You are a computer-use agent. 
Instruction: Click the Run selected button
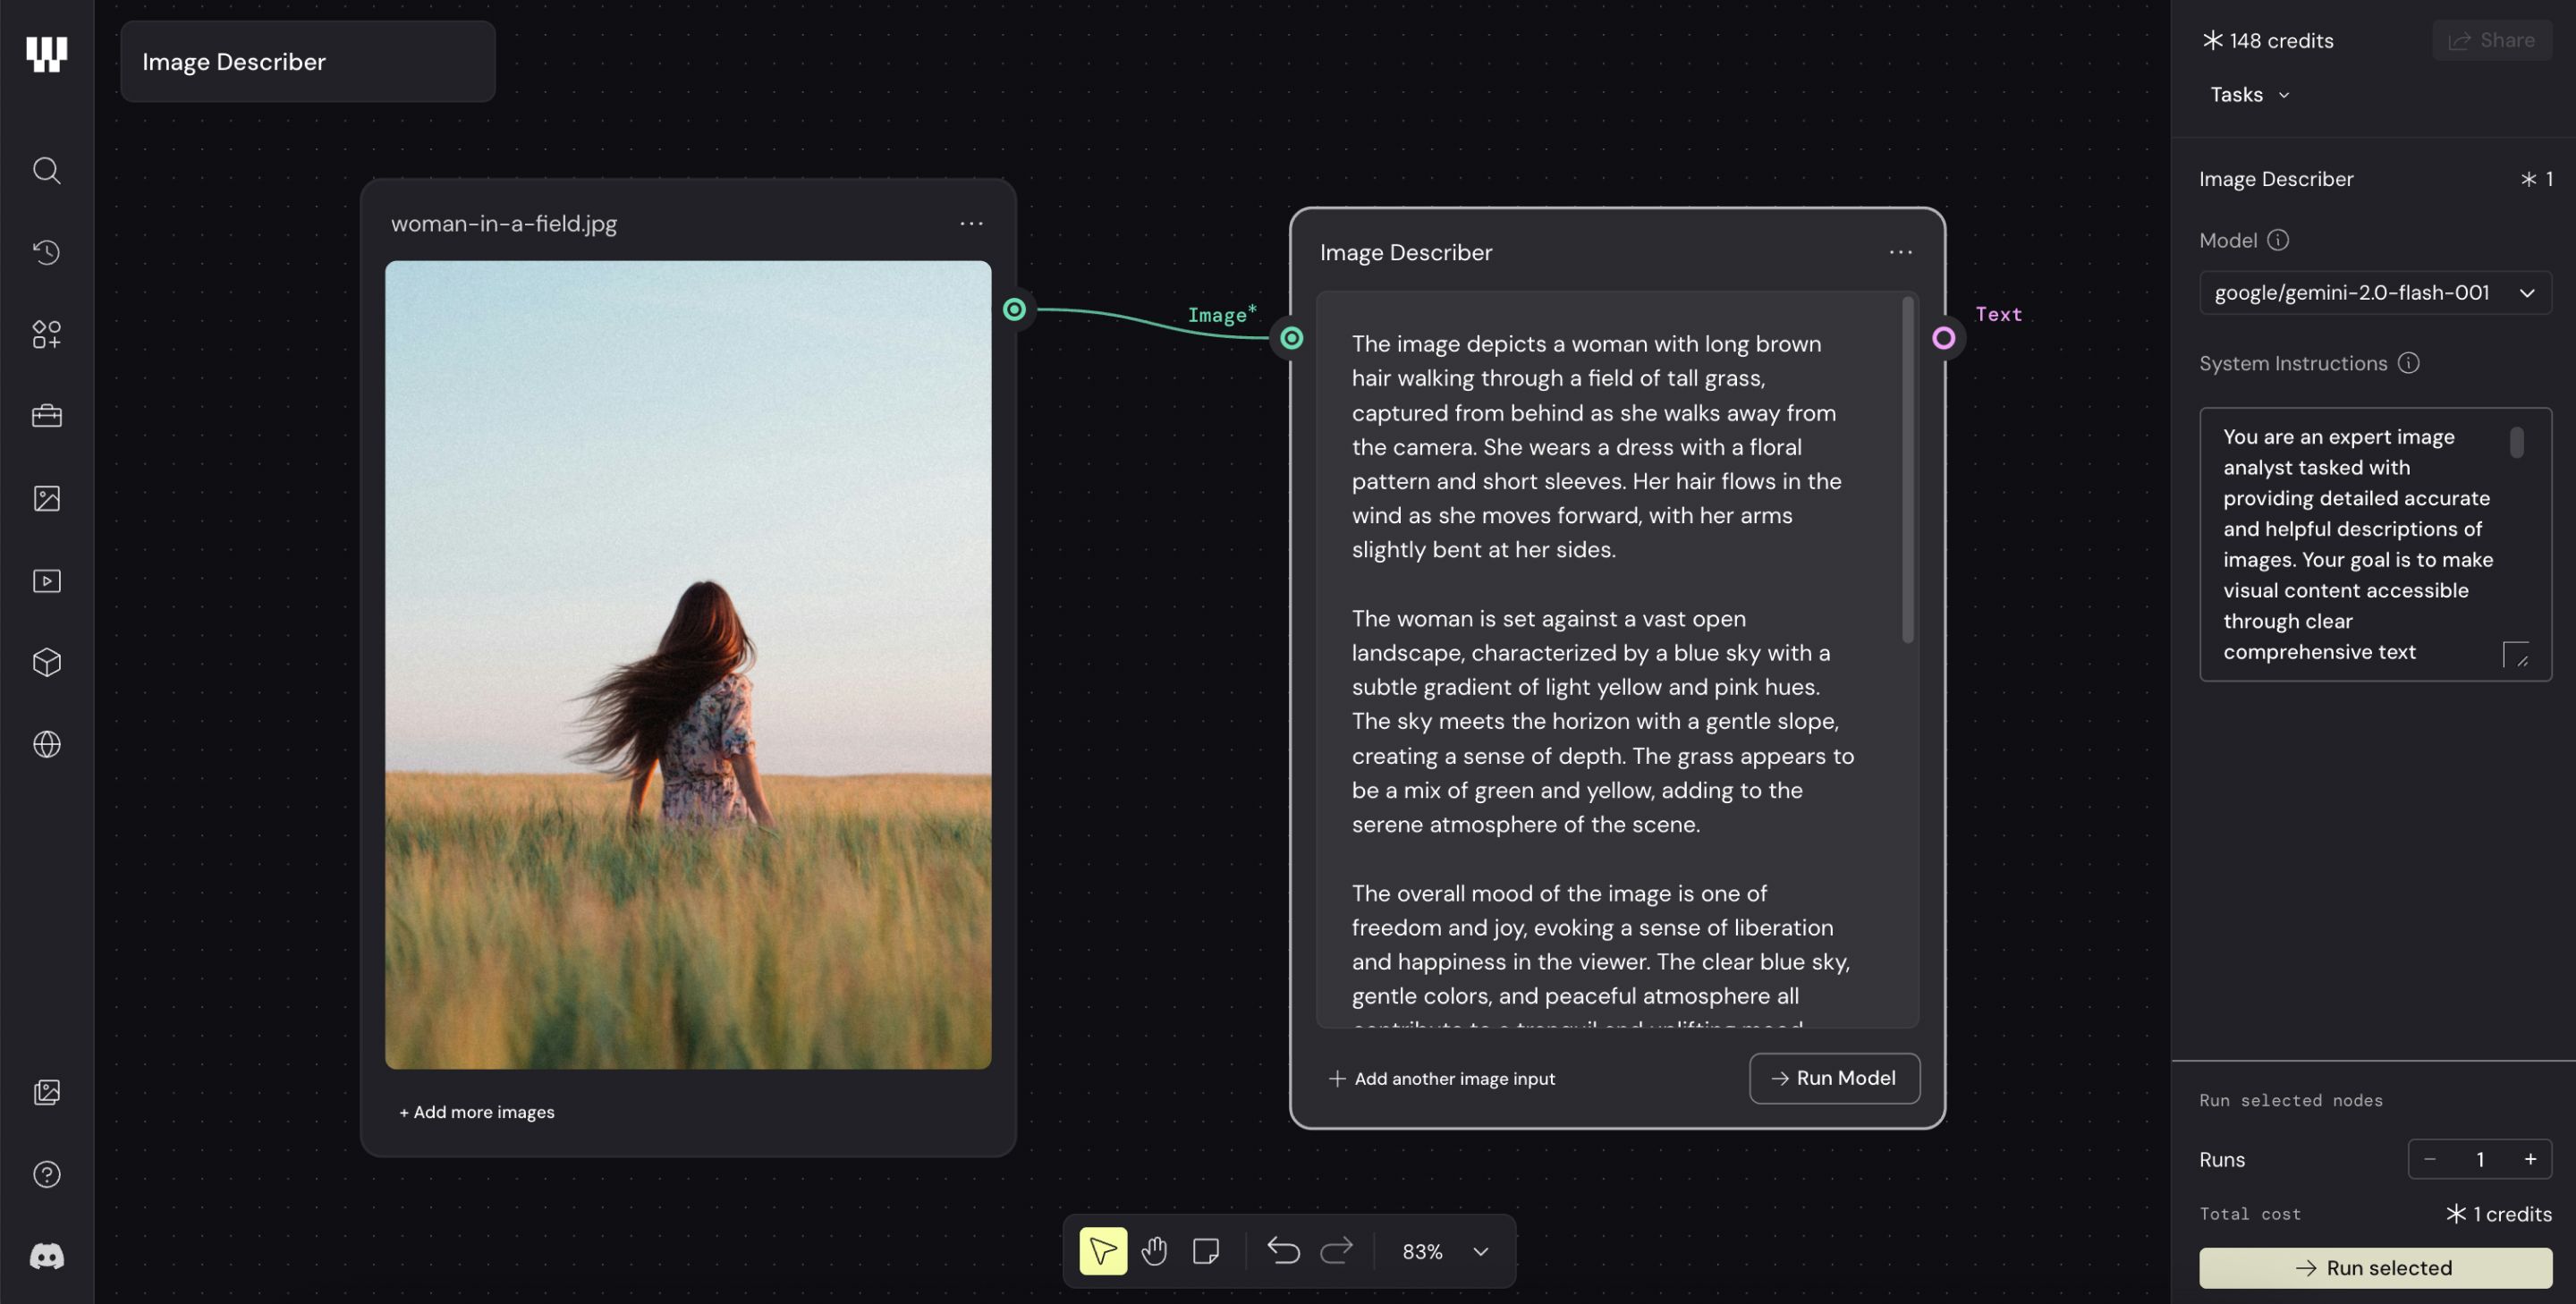point(2375,1268)
